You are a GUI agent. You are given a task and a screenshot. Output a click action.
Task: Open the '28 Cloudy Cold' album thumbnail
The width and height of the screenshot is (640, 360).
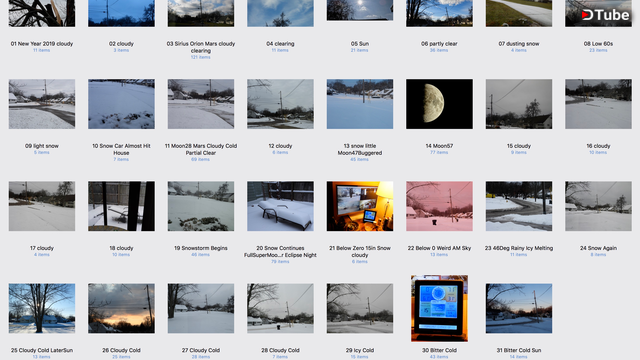(280, 308)
